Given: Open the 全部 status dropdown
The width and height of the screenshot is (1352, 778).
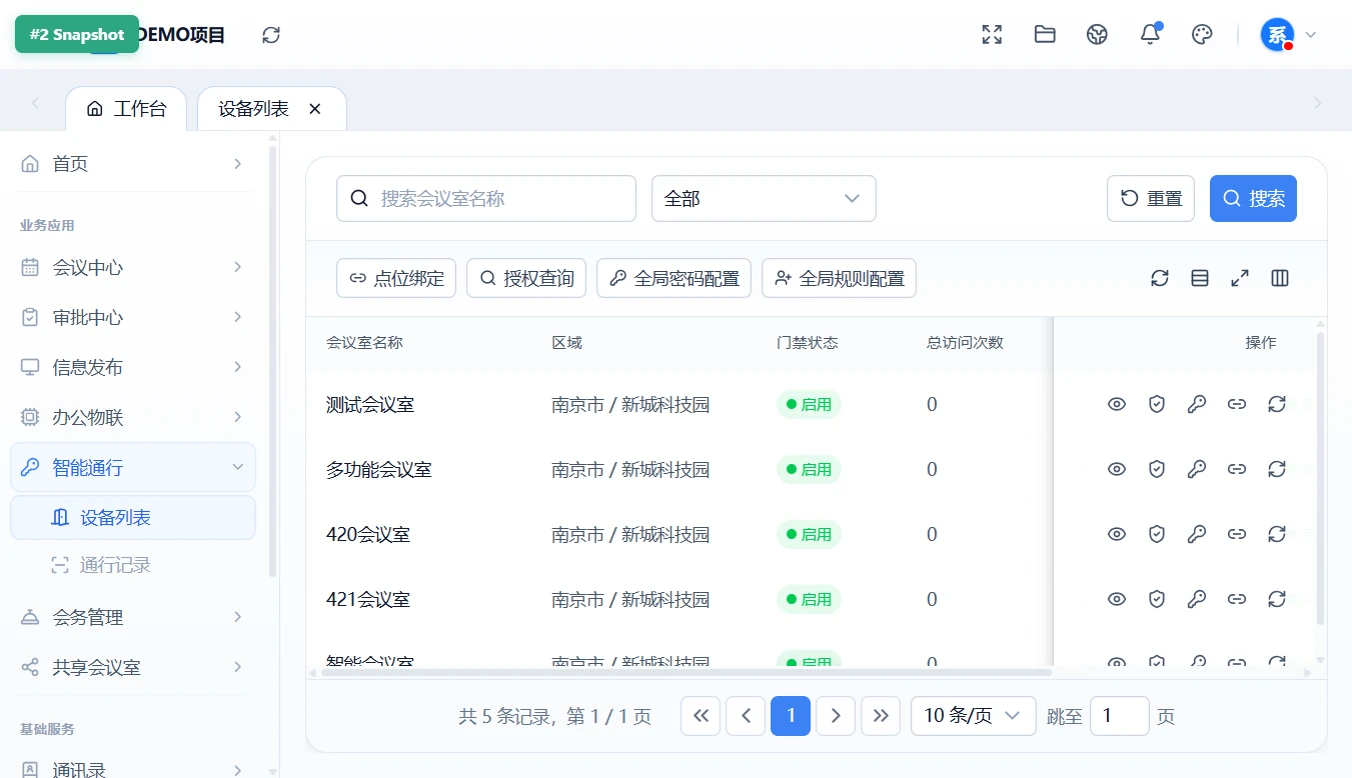Looking at the screenshot, I should pyautogui.click(x=764, y=199).
